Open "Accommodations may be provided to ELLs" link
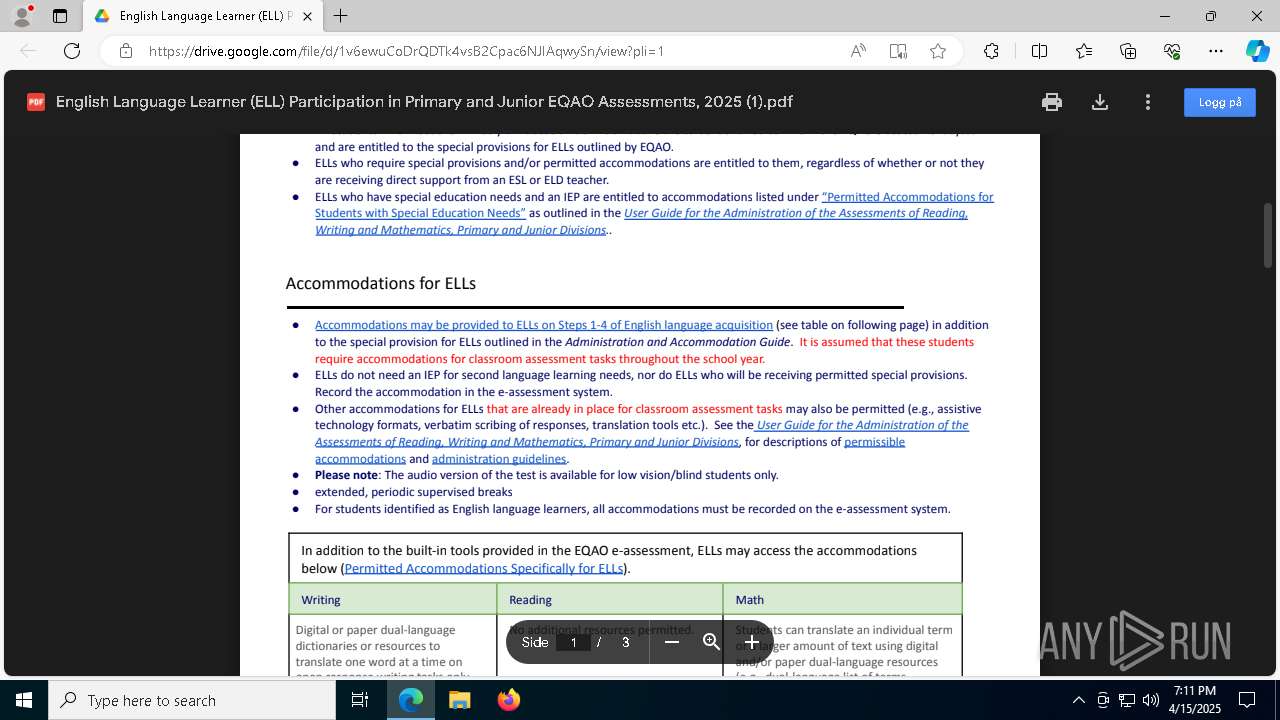 point(544,325)
